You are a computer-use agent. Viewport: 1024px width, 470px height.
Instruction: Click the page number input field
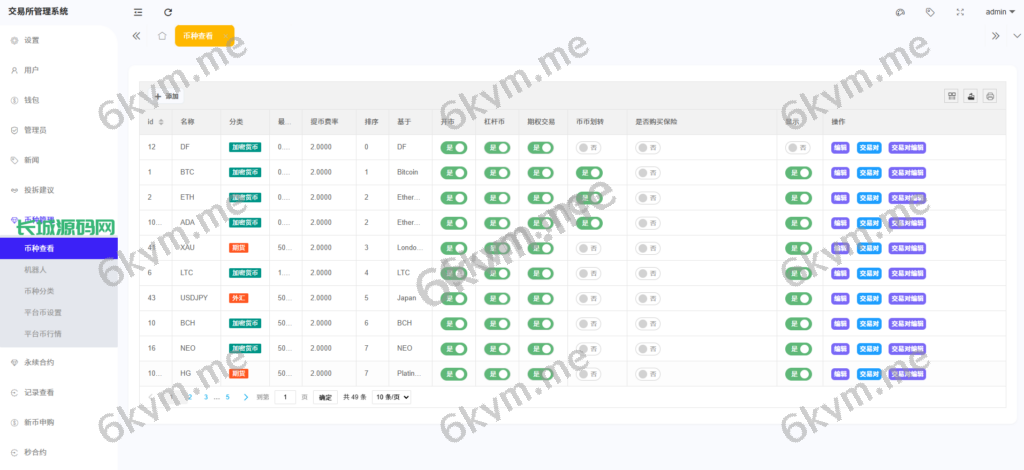point(285,397)
